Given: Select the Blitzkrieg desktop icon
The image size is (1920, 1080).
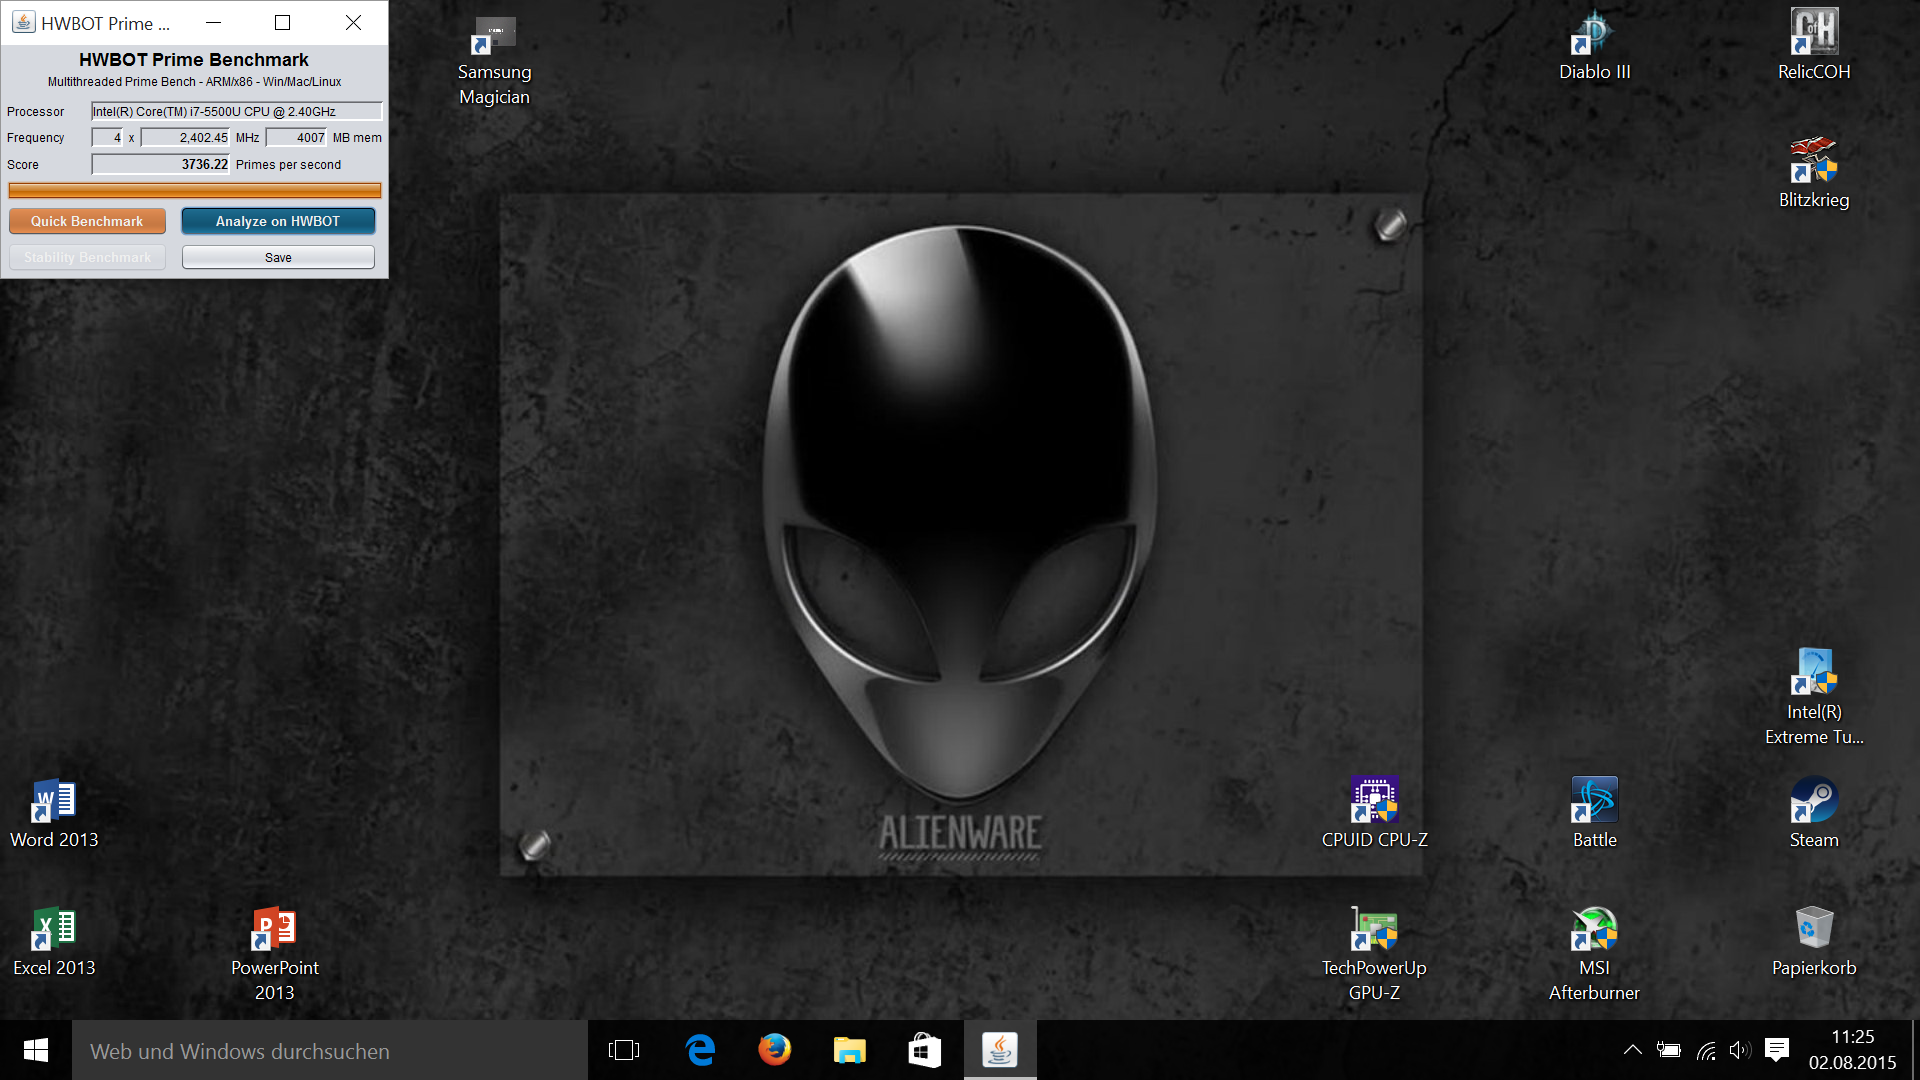Looking at the screenshot, I should (1813, 173).
